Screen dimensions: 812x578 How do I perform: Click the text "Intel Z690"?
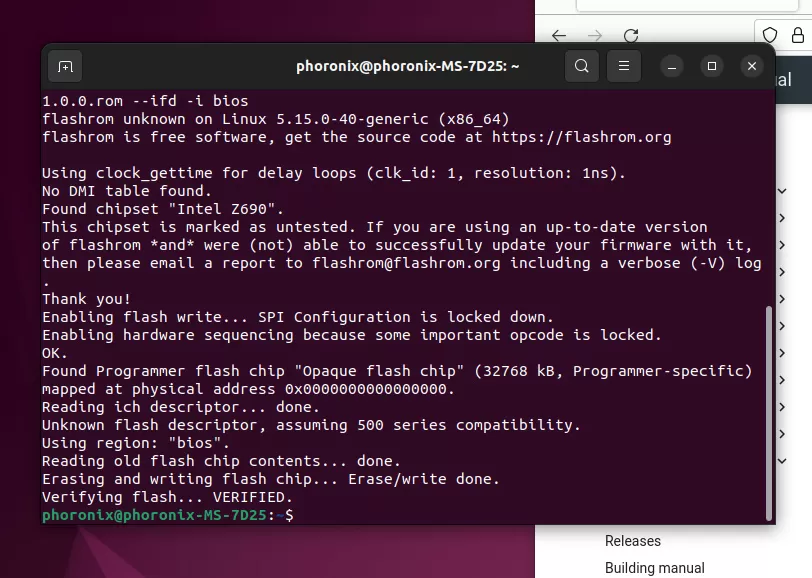[x=222, y=209]
